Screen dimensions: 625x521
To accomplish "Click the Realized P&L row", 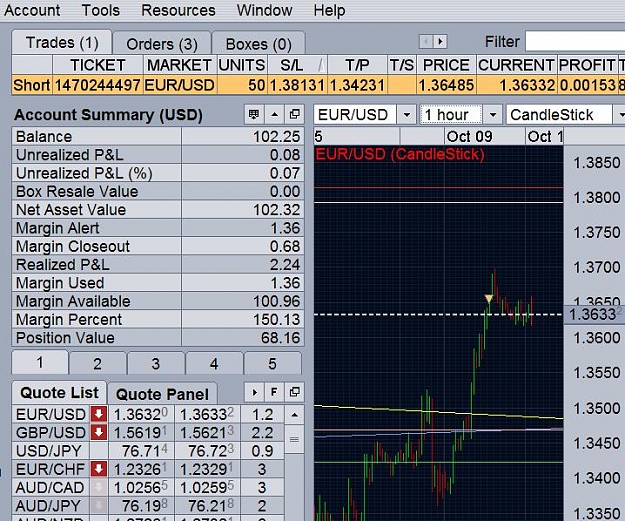I will 158,264.
